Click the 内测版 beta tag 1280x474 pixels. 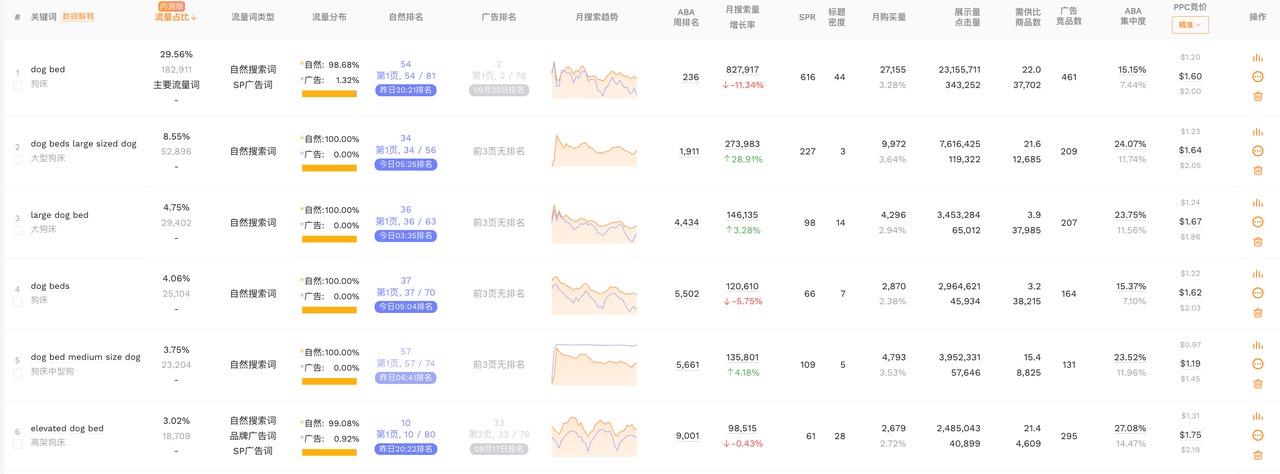(x=174, y=6)
